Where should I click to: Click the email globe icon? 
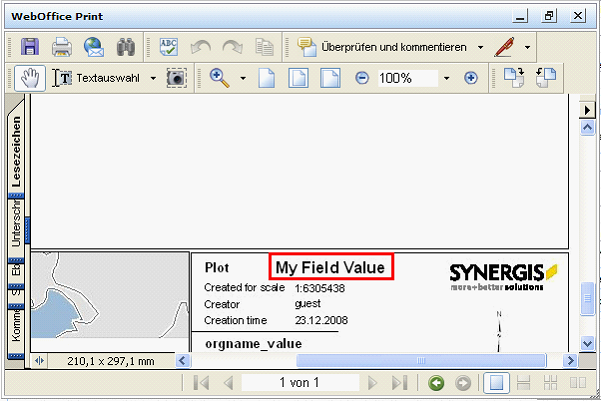click(x=94, y=47)
